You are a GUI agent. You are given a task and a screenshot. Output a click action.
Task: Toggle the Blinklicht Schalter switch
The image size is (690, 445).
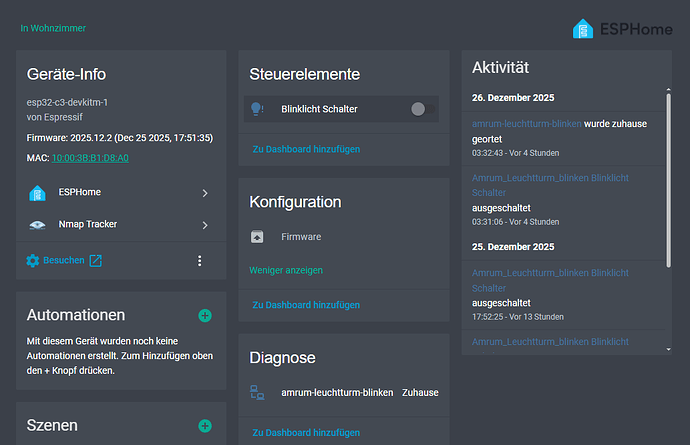click(420, 109)
